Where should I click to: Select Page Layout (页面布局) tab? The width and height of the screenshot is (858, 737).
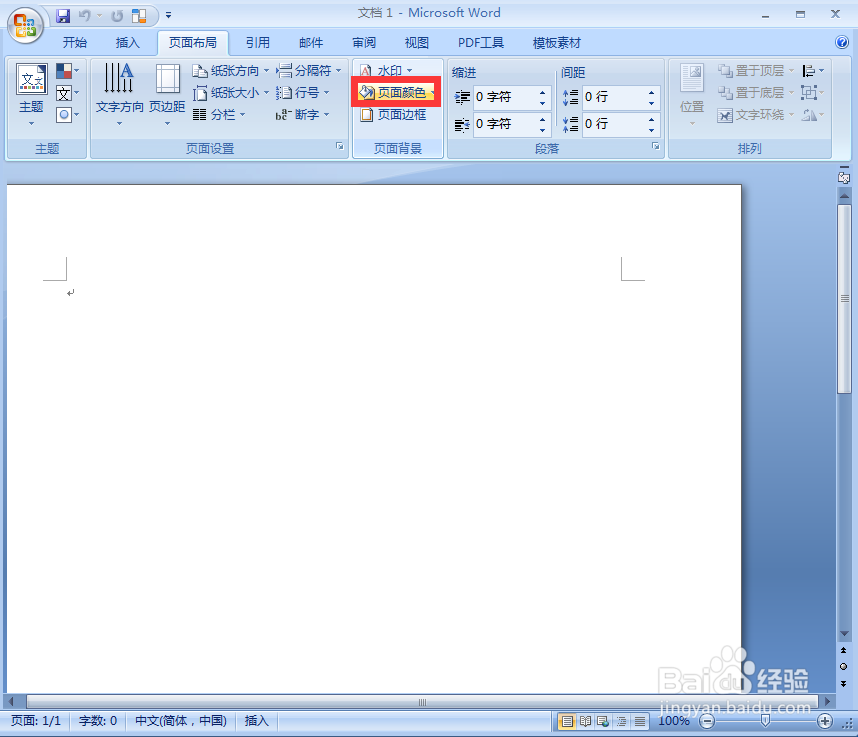(193, 43)
